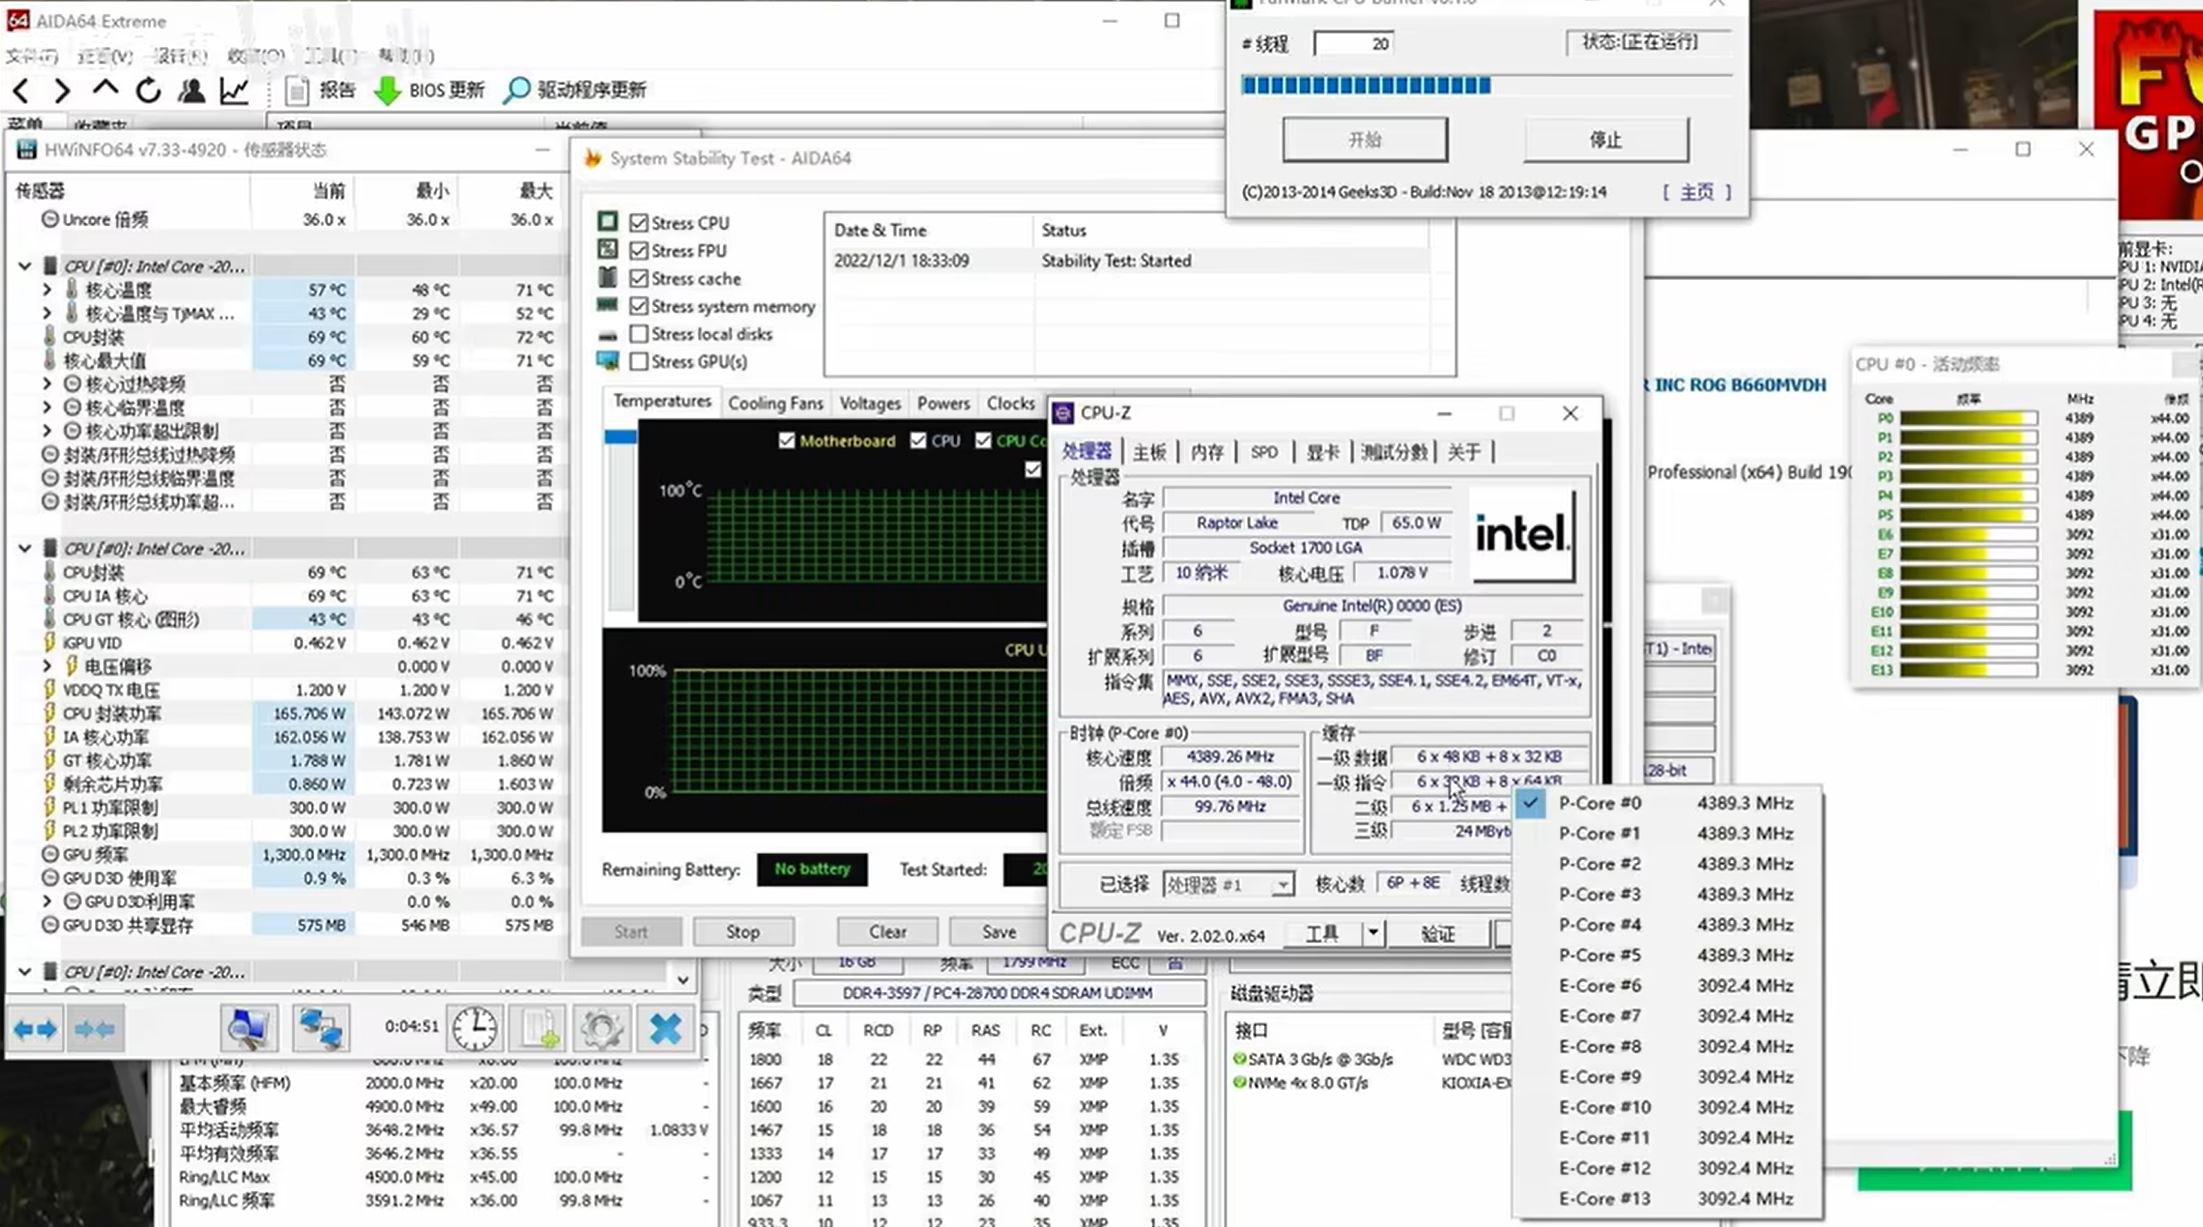Click the AIDA64 refresh toolbar icon
The image size is (2203, 1227).
click(x=148, y=90)
